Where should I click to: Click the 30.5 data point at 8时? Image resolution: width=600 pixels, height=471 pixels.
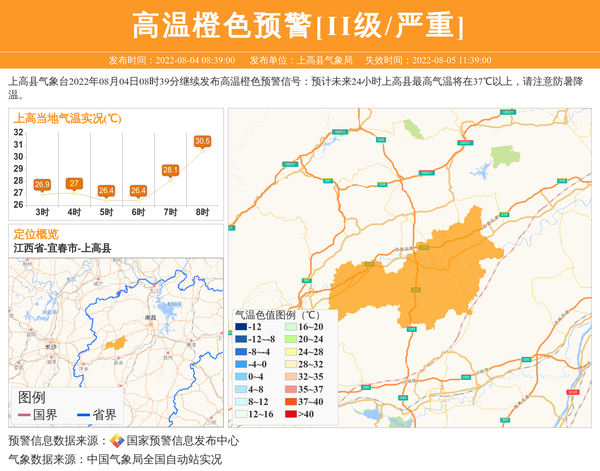tap(202, 141)
